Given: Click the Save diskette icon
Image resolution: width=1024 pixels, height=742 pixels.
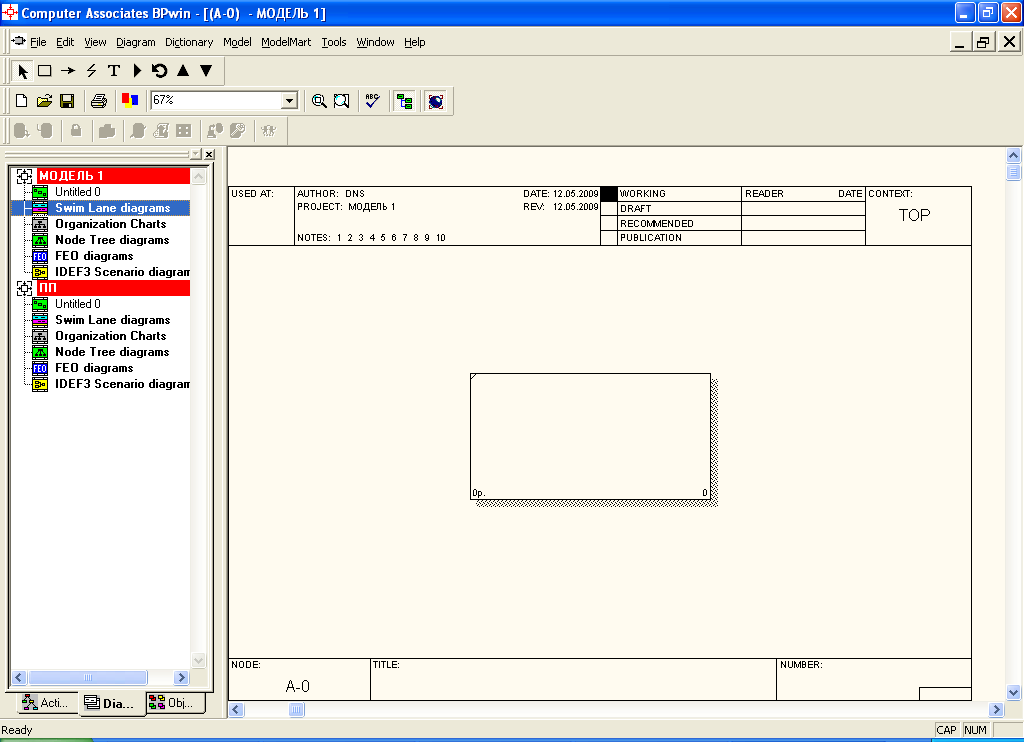Looking at the screenshot, I should tap(67, 101).
